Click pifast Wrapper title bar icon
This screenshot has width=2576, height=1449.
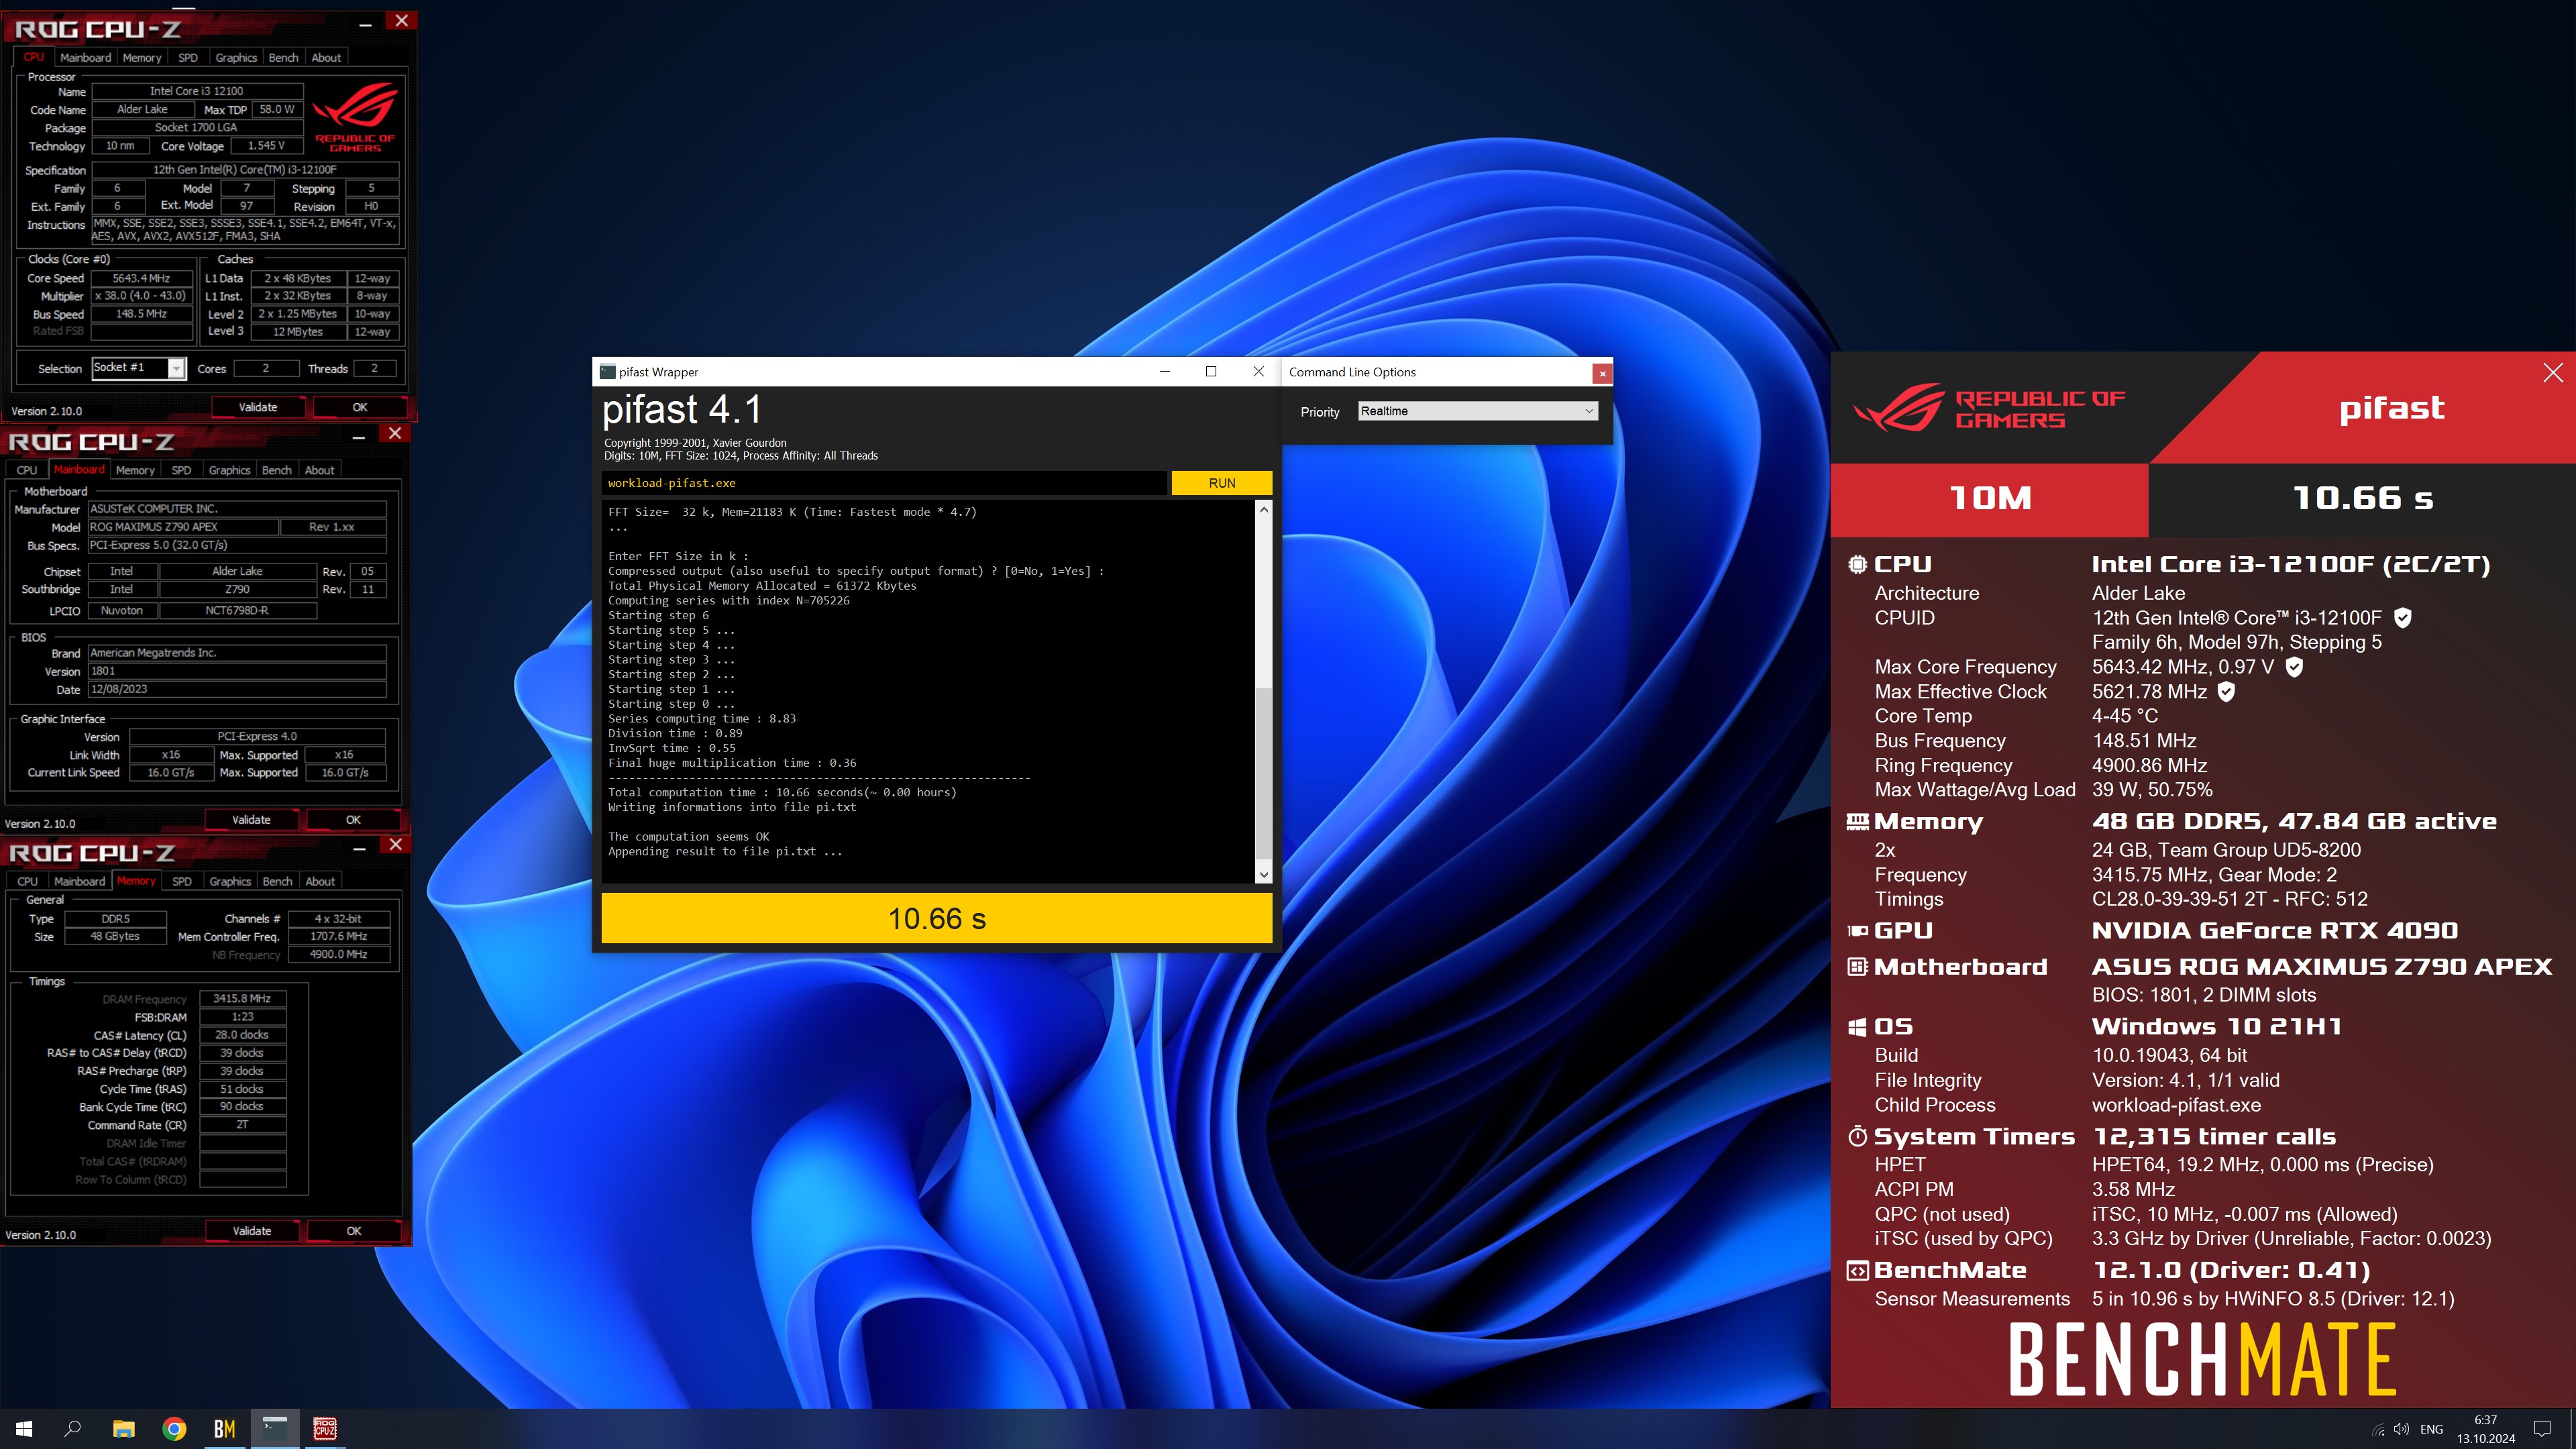pyautogui.click(x=607, y=372)
